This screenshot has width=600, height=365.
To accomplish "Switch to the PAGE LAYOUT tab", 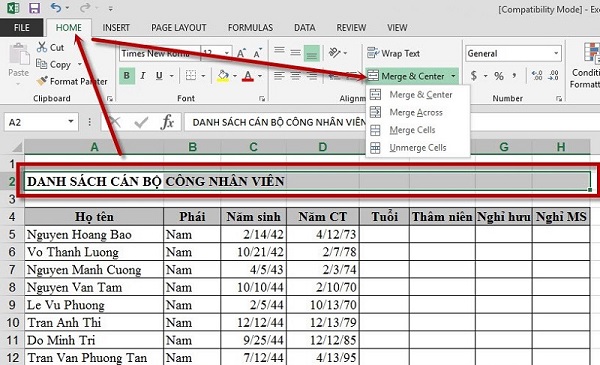I will click(x=179, y=28).
